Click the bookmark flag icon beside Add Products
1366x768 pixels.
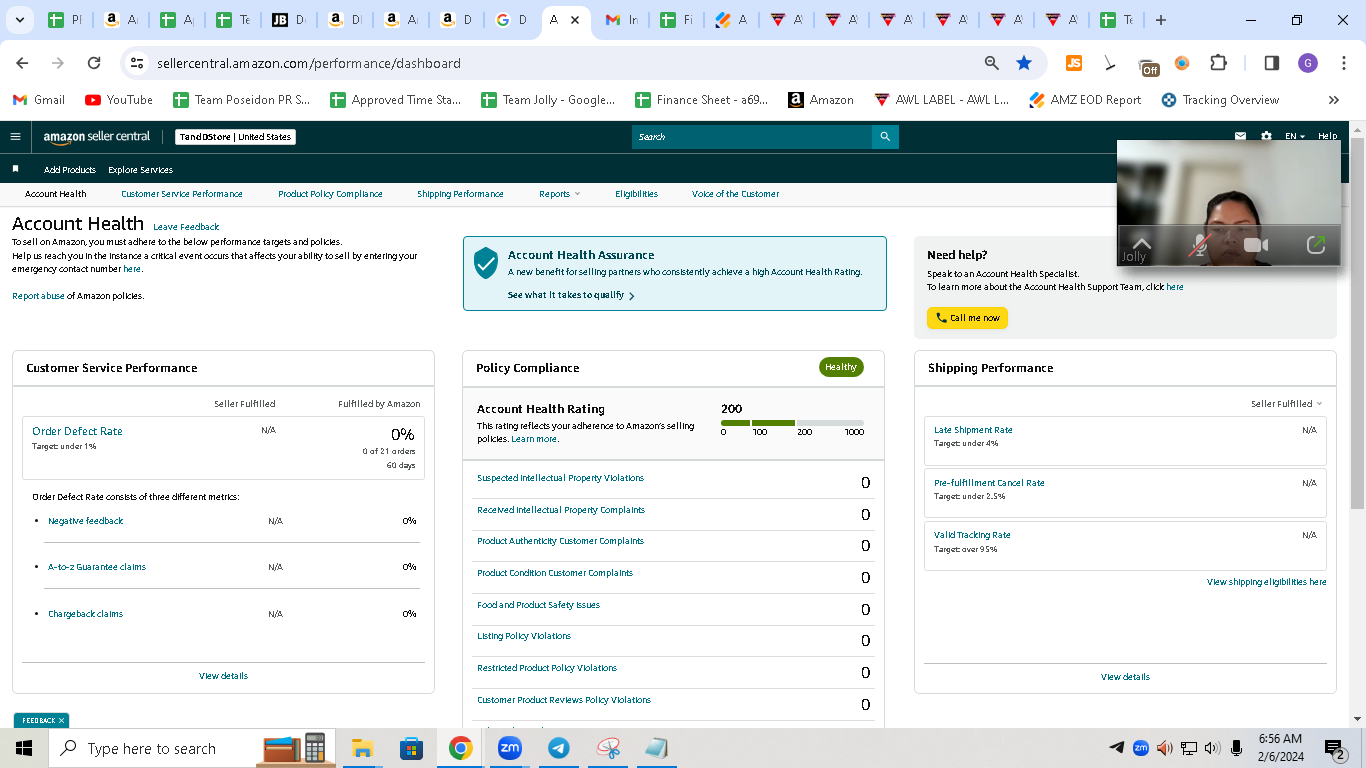[x=15, y=169]
